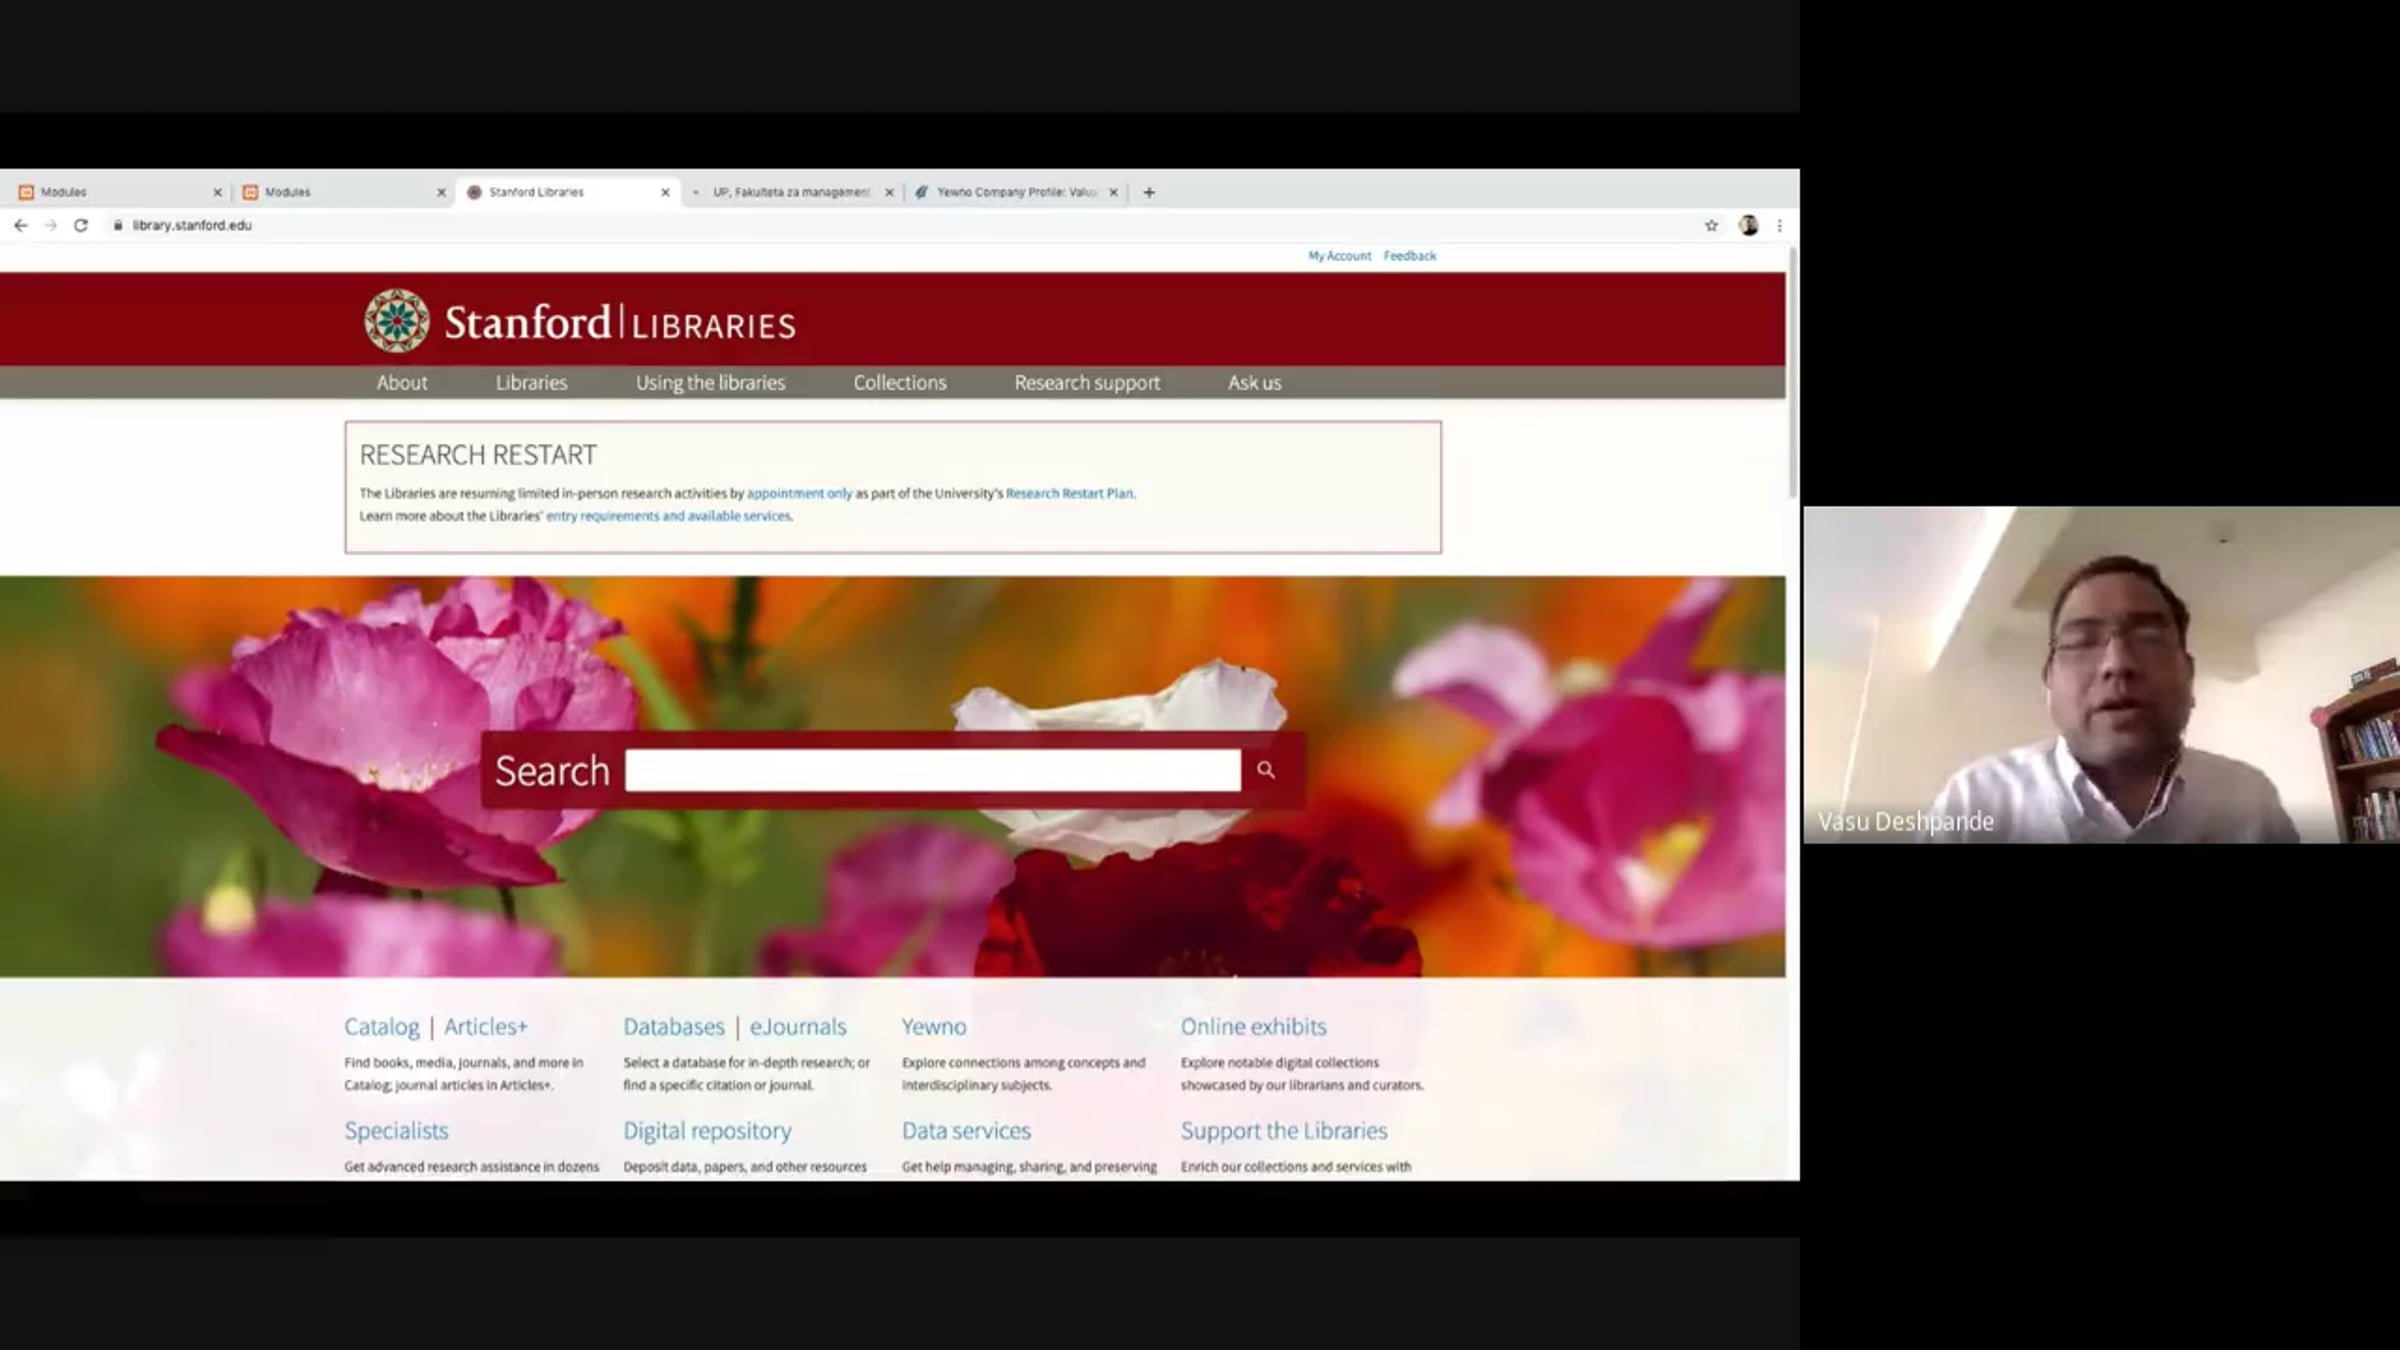Open the Ask us menu

click(x=1254, y=382)
